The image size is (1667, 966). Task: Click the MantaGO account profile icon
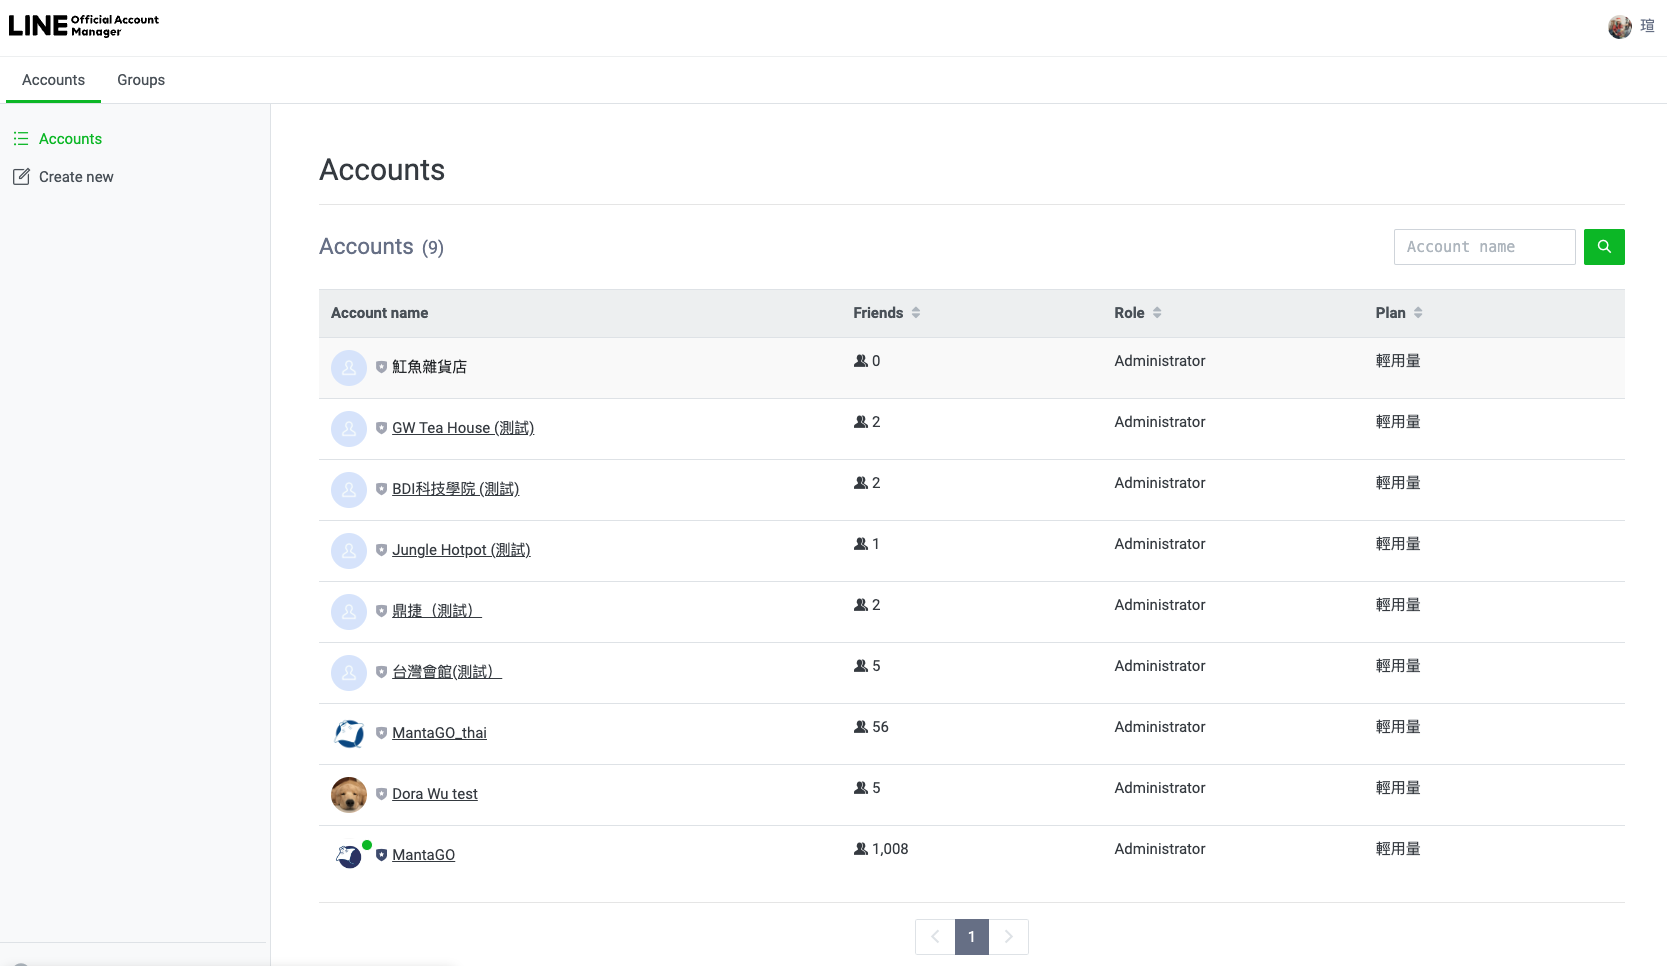348,856
